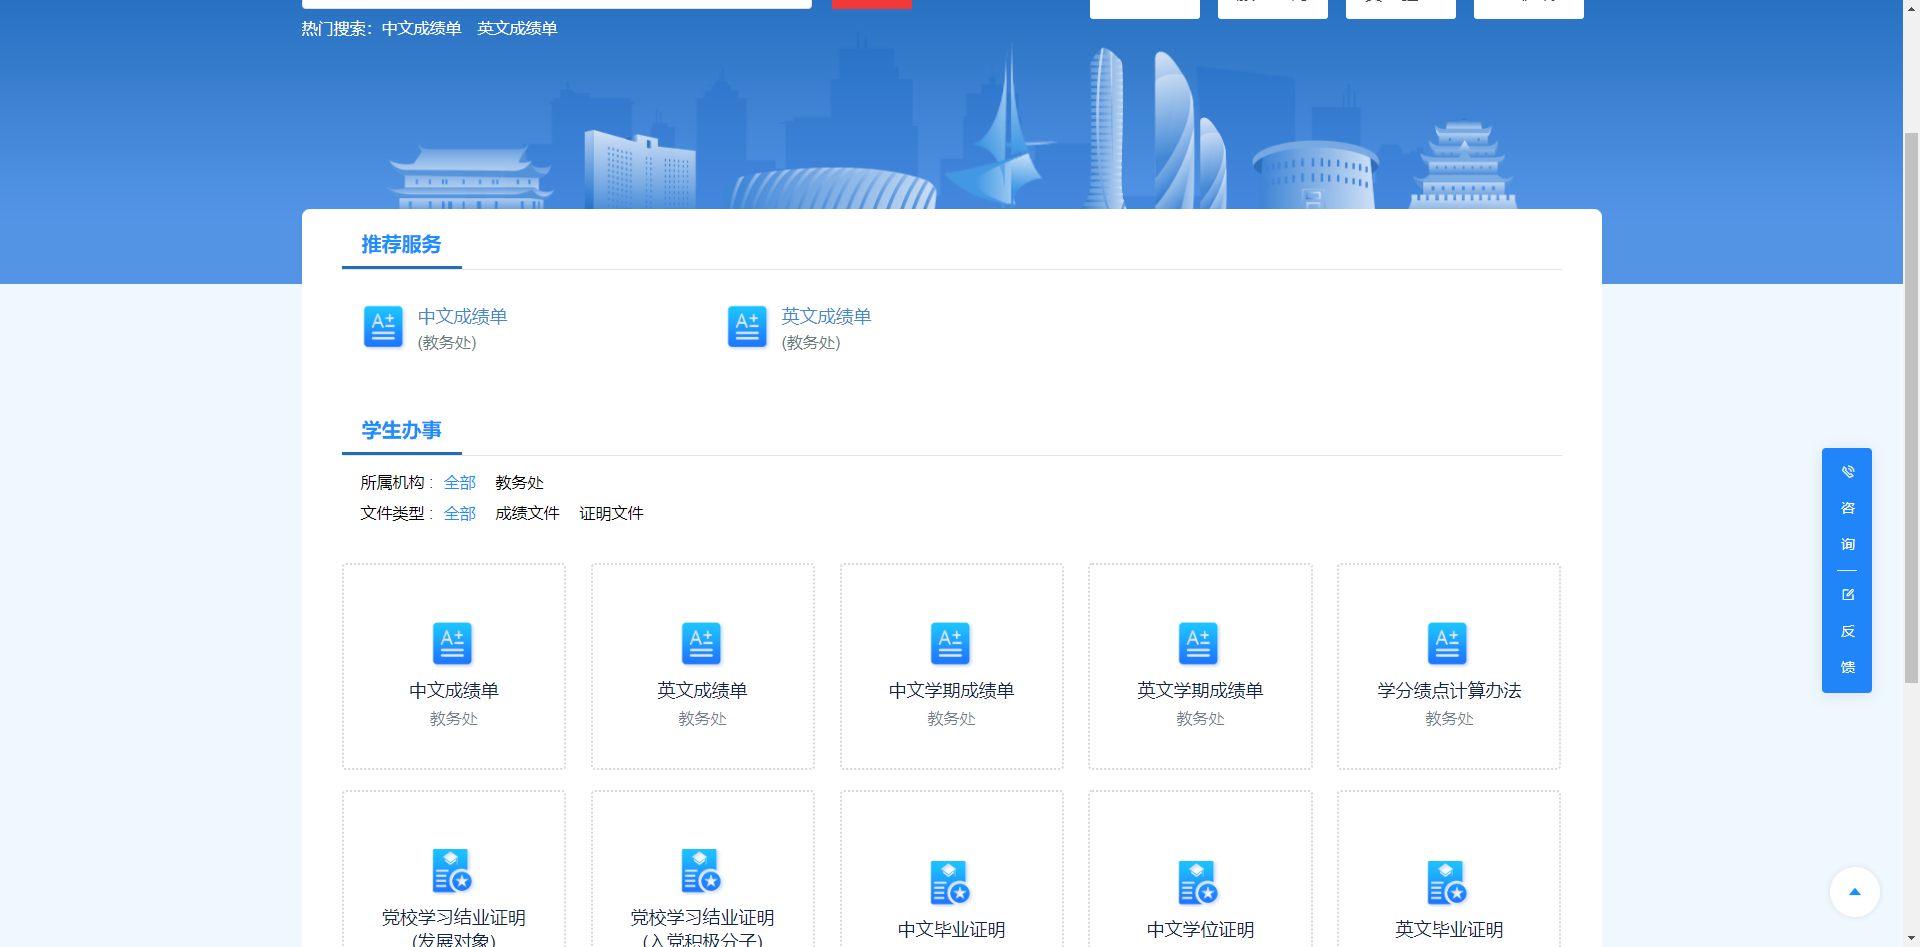Image resolution: width=1920 pixels, height=947 pixels.
Task: Click the 中文学位证明 card title
Action: point(1200,930)
